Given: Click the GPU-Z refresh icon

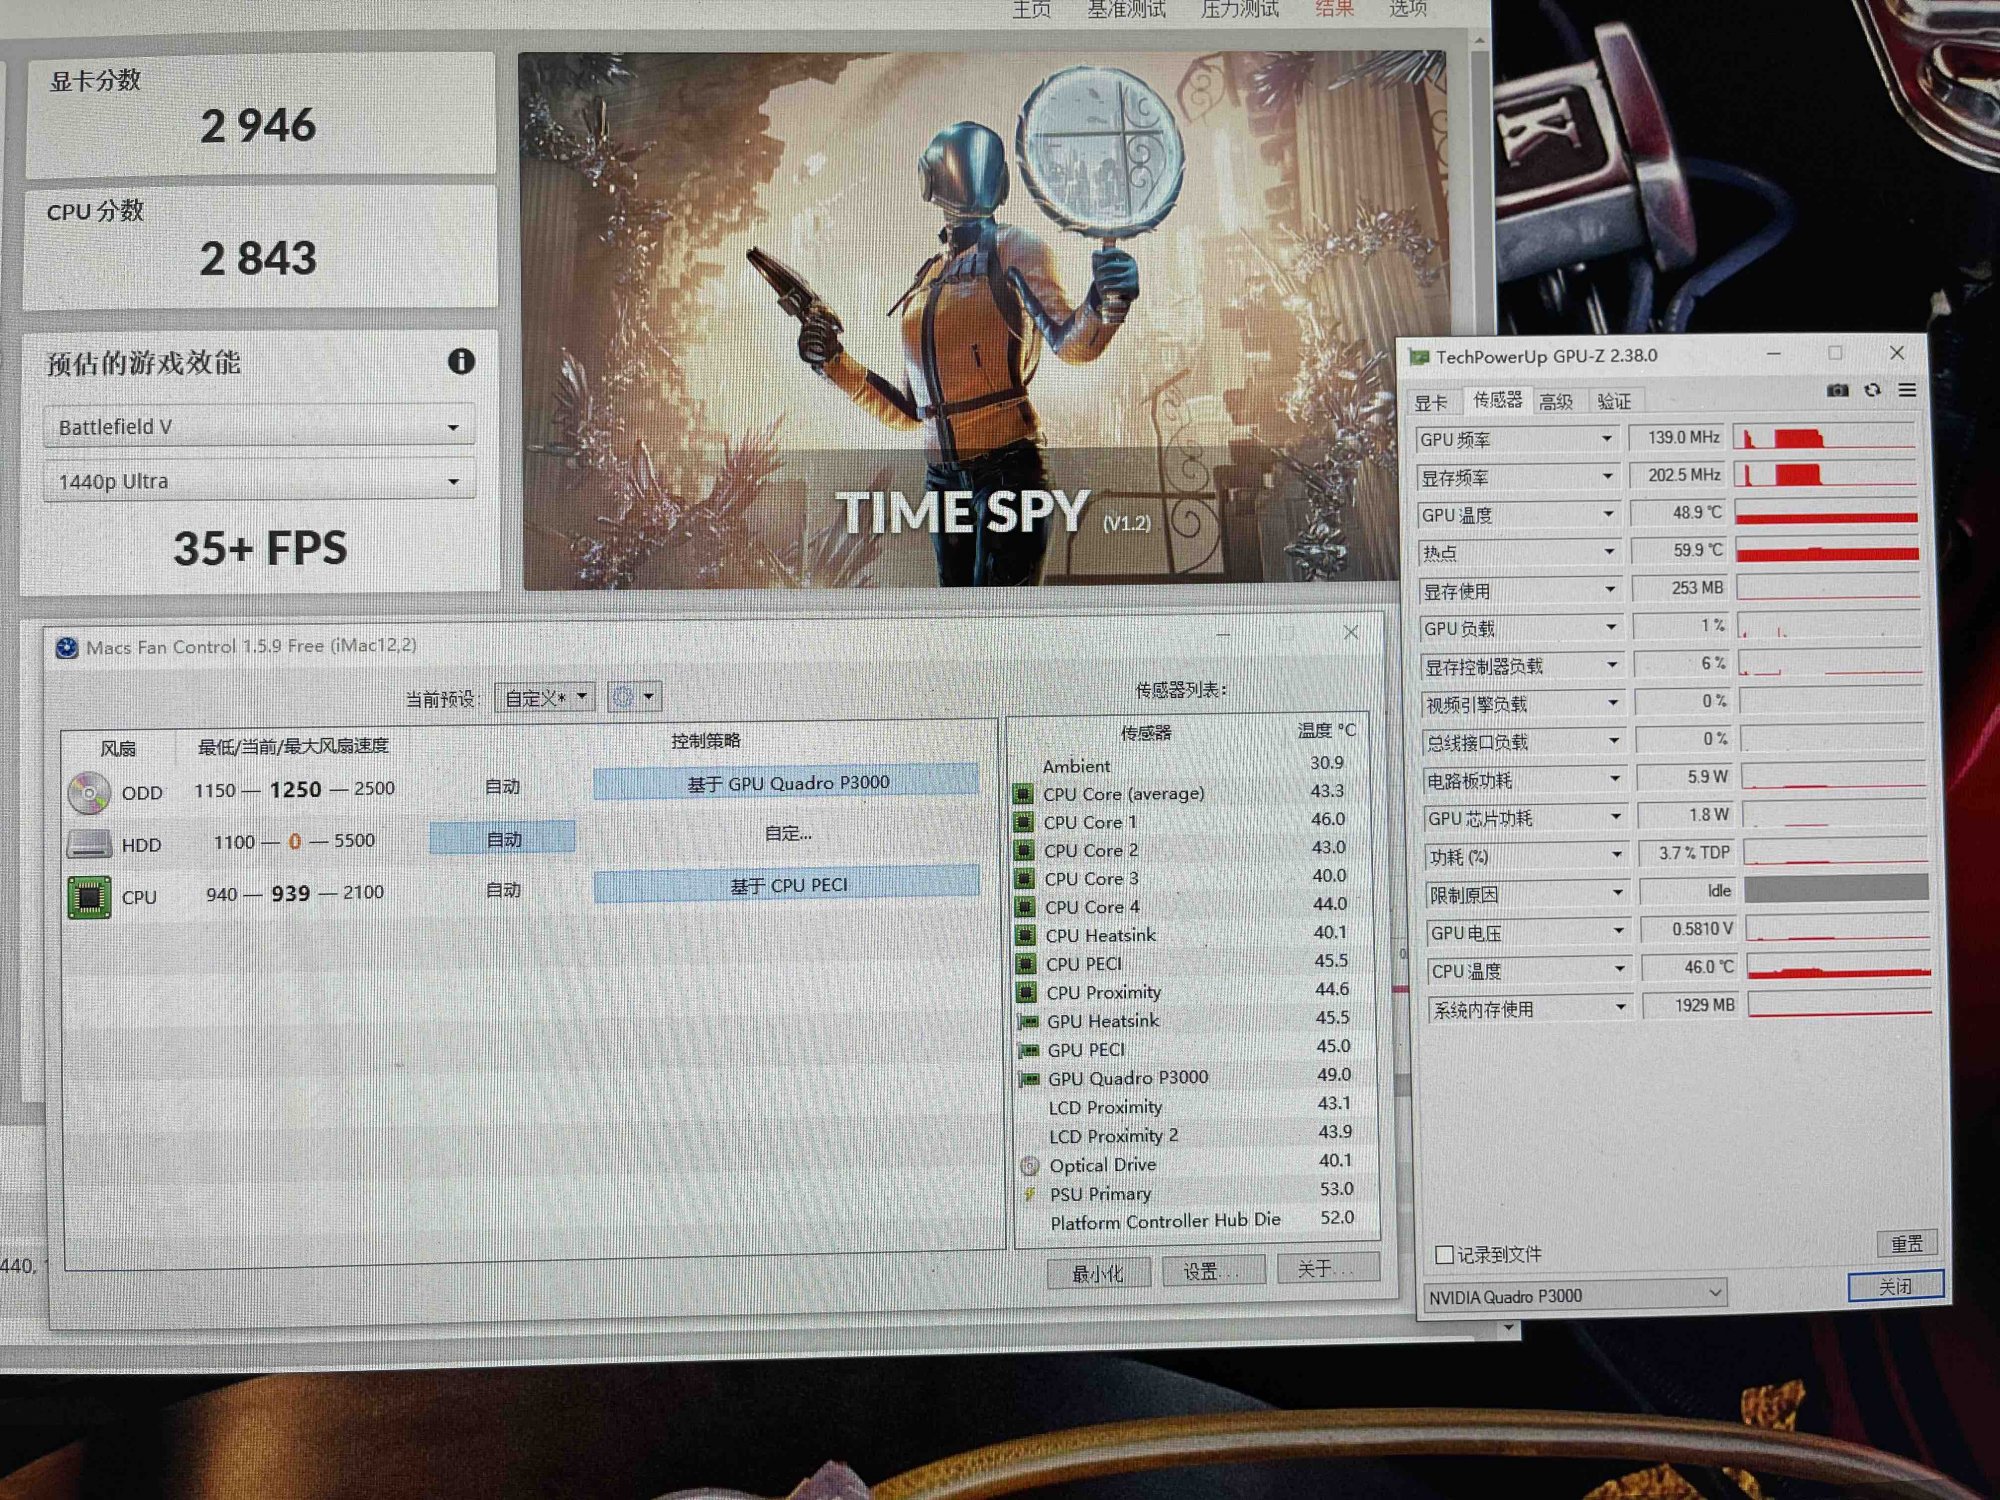Looking at the screenshot, I should (1872, 391).
